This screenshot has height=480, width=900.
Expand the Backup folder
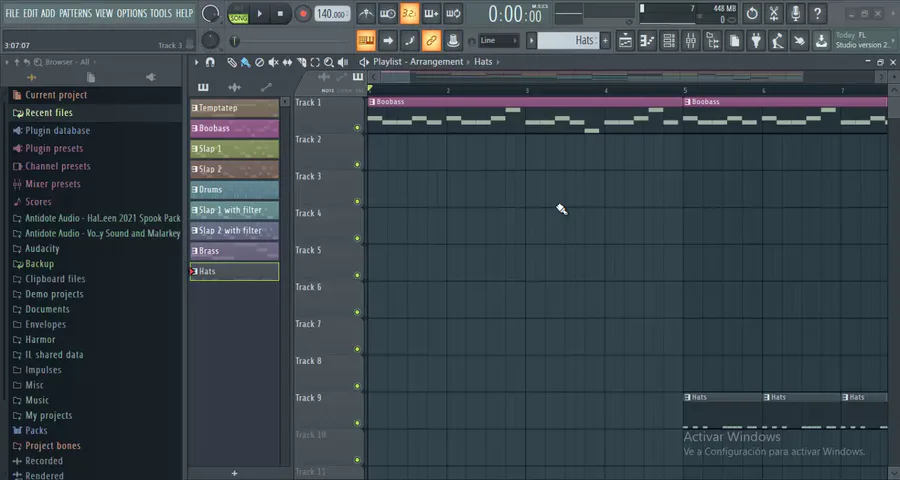click(39, 264)
